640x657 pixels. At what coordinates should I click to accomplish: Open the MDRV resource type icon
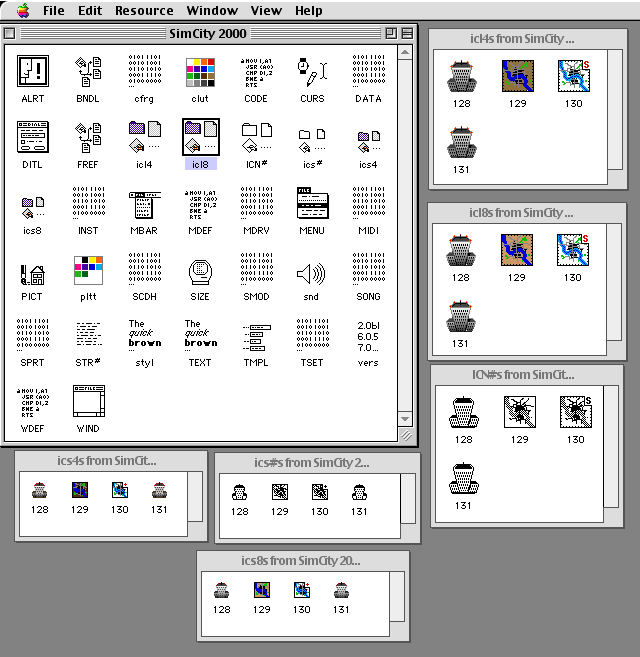(x=257, y=203)
